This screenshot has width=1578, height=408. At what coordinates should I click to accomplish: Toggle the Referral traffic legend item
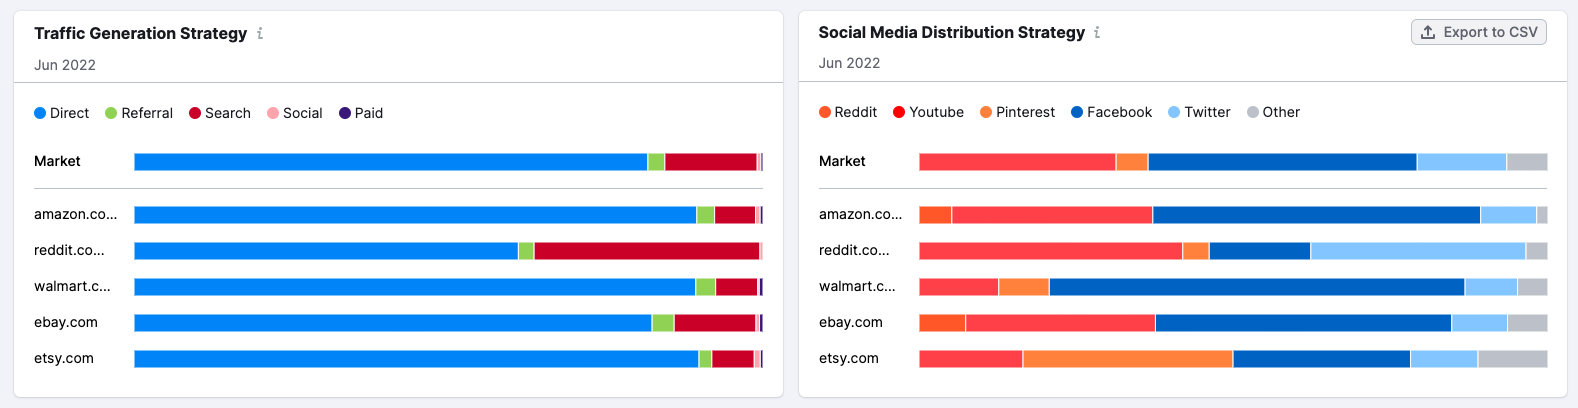[138, 113]
